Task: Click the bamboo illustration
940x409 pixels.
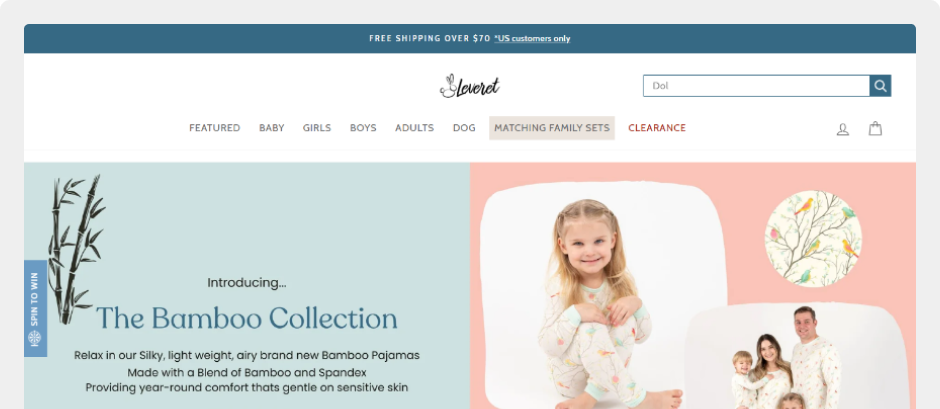Action: click(x=76, y=249)
